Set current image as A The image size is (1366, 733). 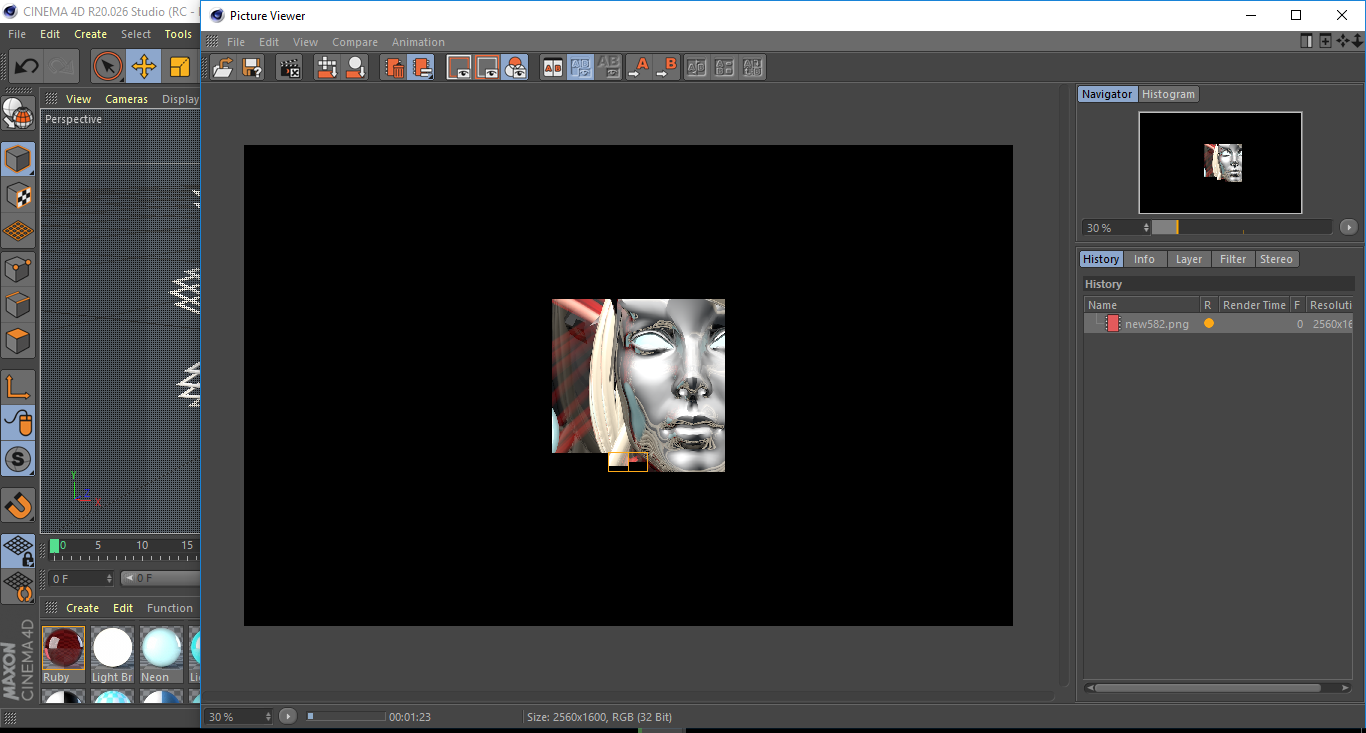click(638, 68)
